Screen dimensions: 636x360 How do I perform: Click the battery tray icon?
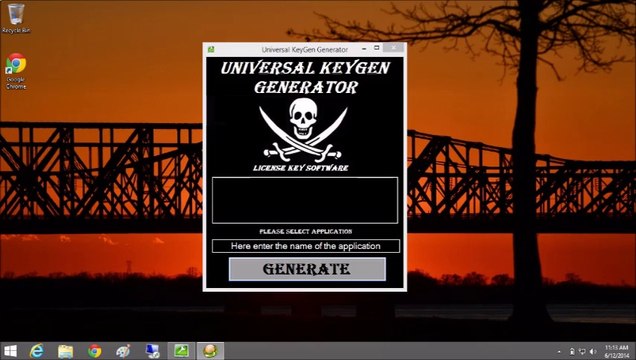[572, 351]
